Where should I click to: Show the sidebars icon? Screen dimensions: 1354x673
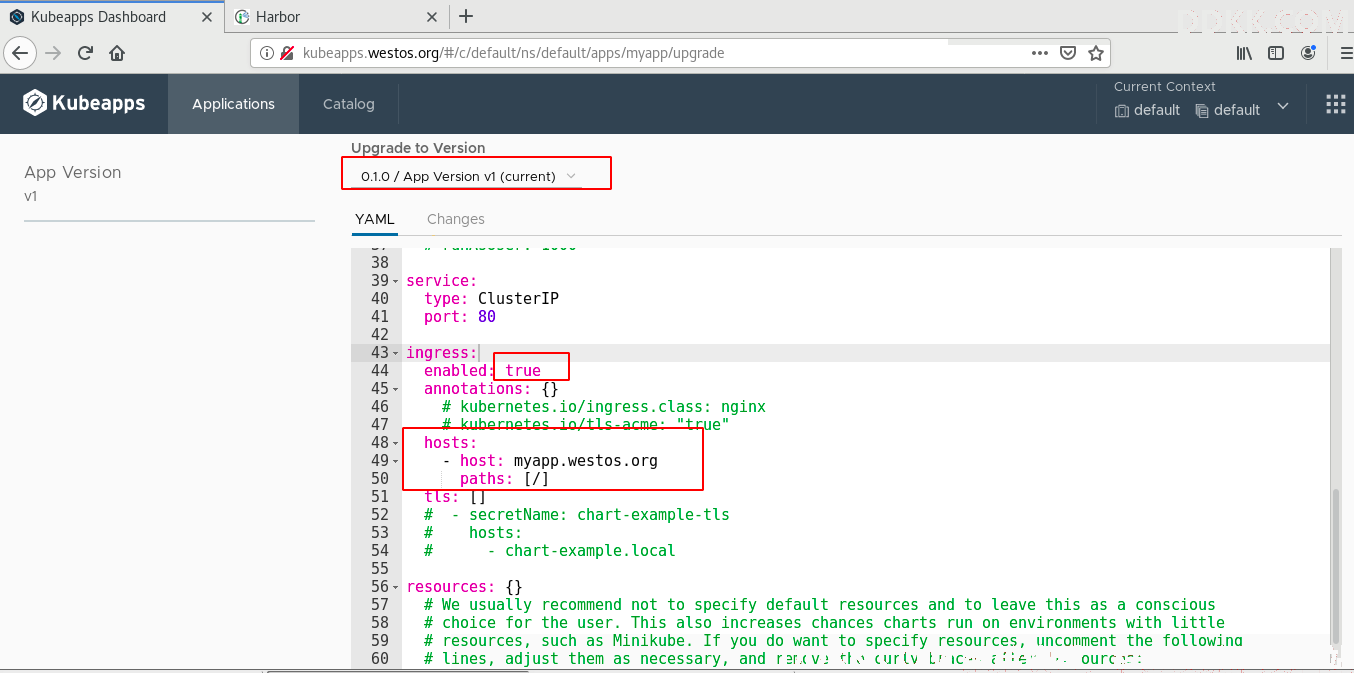click(x=1276, y=53)
